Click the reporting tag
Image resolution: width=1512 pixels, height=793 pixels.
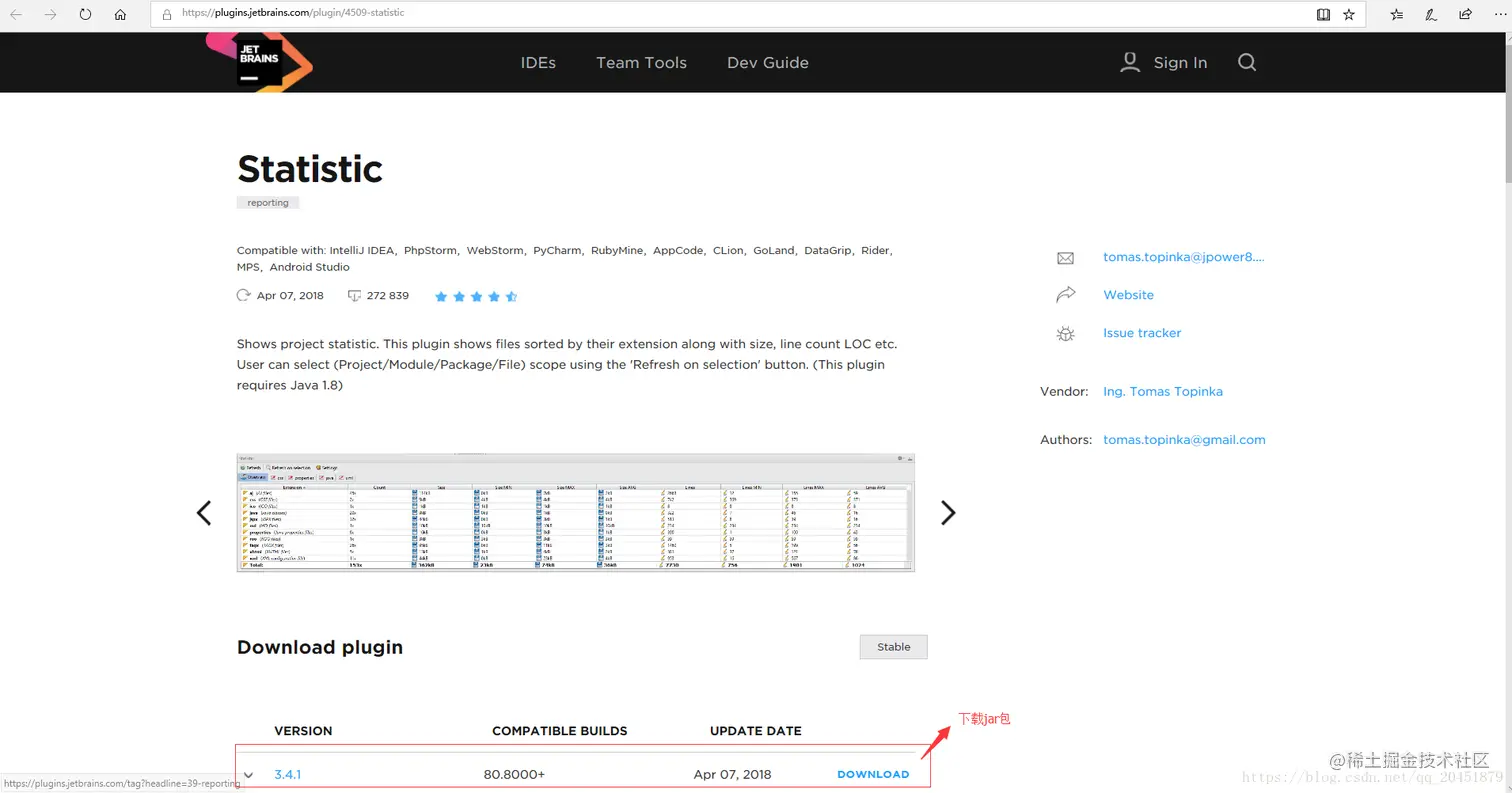coord(268,203)
